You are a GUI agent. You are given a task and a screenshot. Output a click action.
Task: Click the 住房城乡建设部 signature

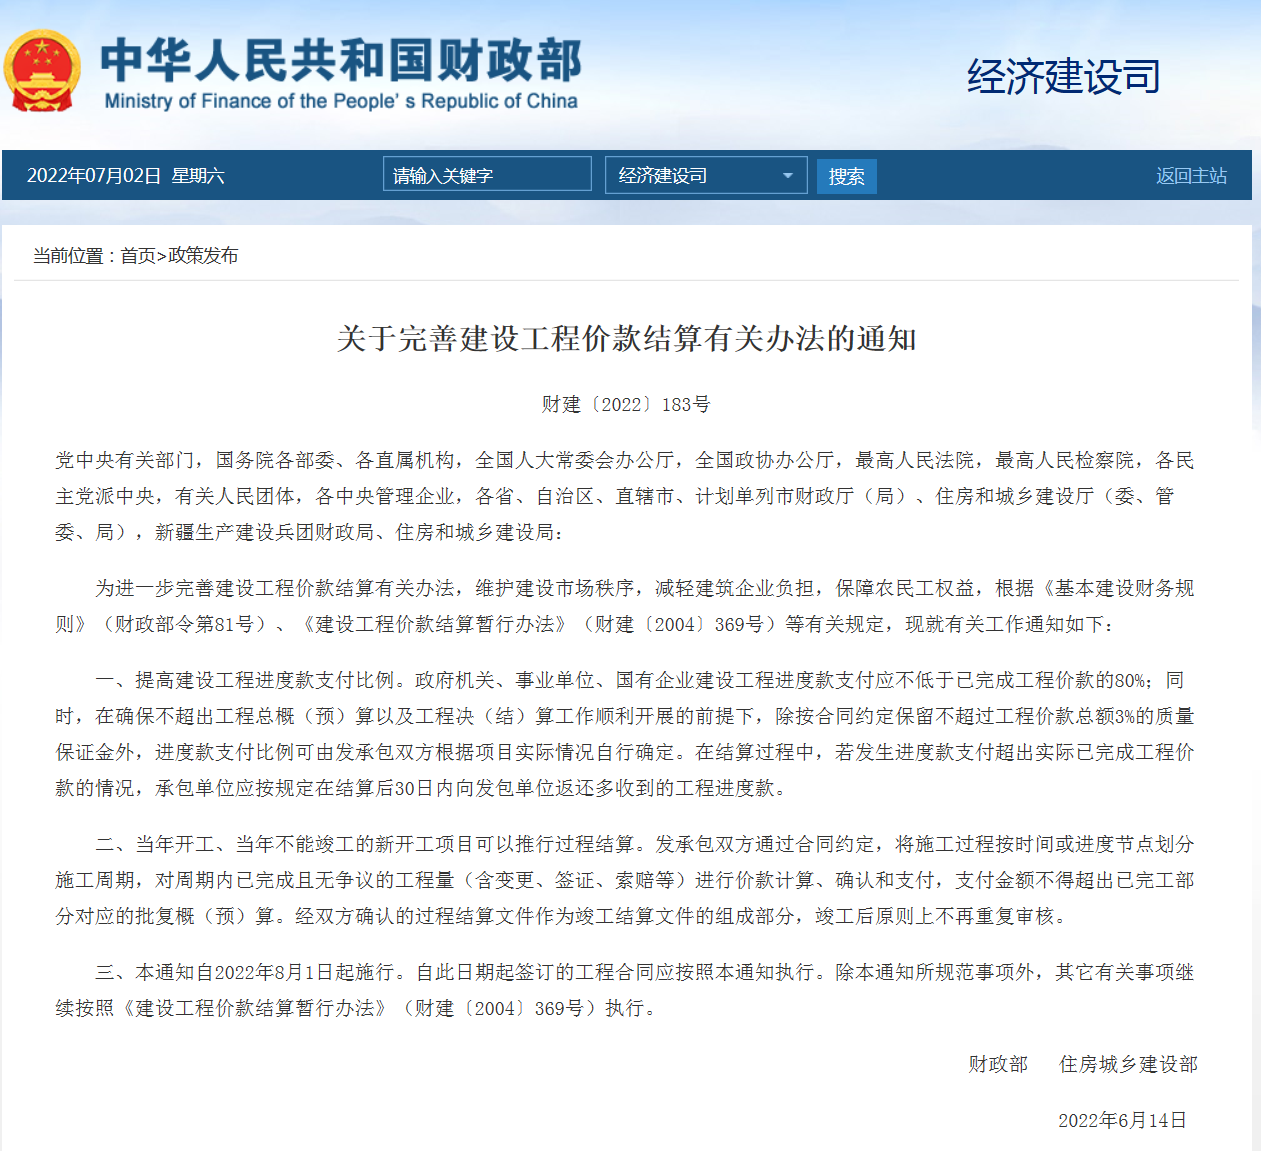[x=1128, y=1064]
